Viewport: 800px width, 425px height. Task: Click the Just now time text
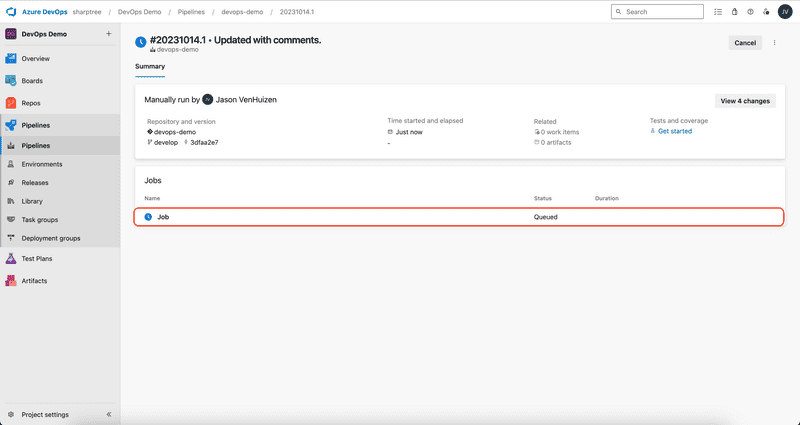[x=409, y=132]
